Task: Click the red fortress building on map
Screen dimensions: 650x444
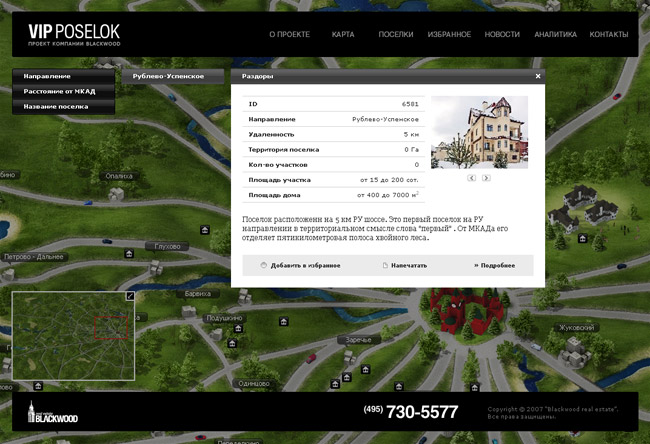Action: (466, 311)
